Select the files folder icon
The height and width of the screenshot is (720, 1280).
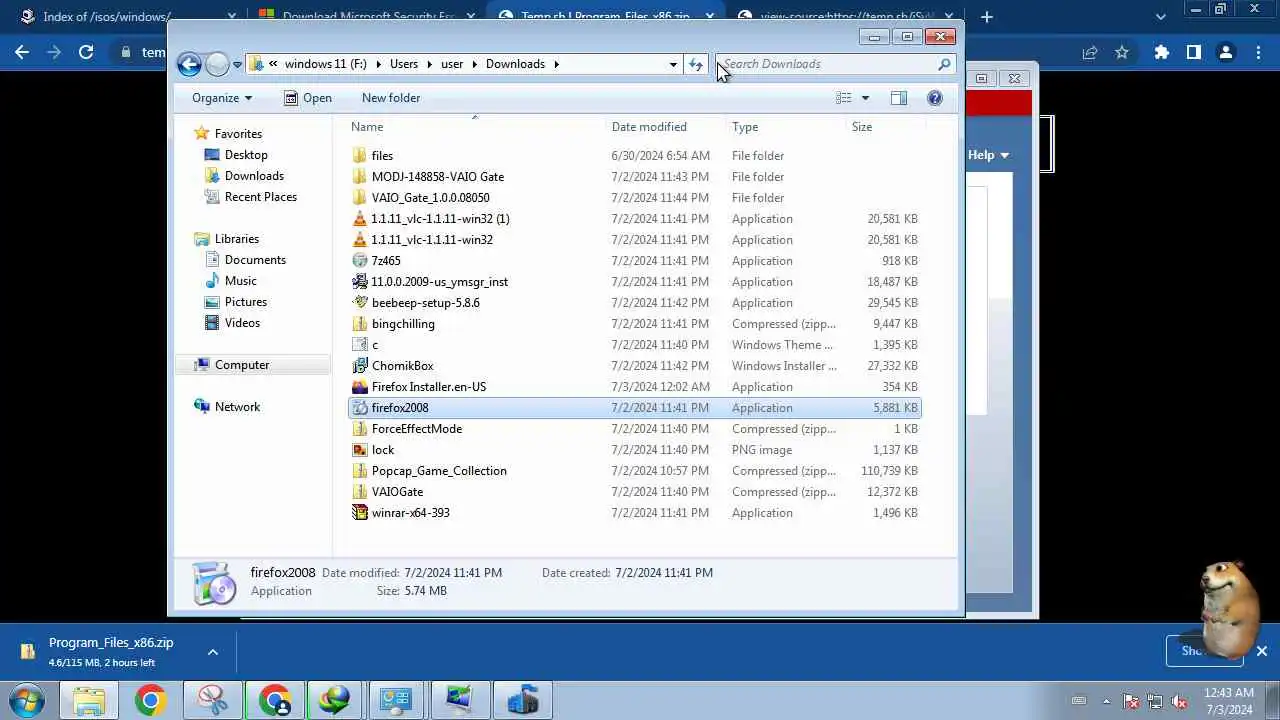pyautogui.click(x=360, y=156)
